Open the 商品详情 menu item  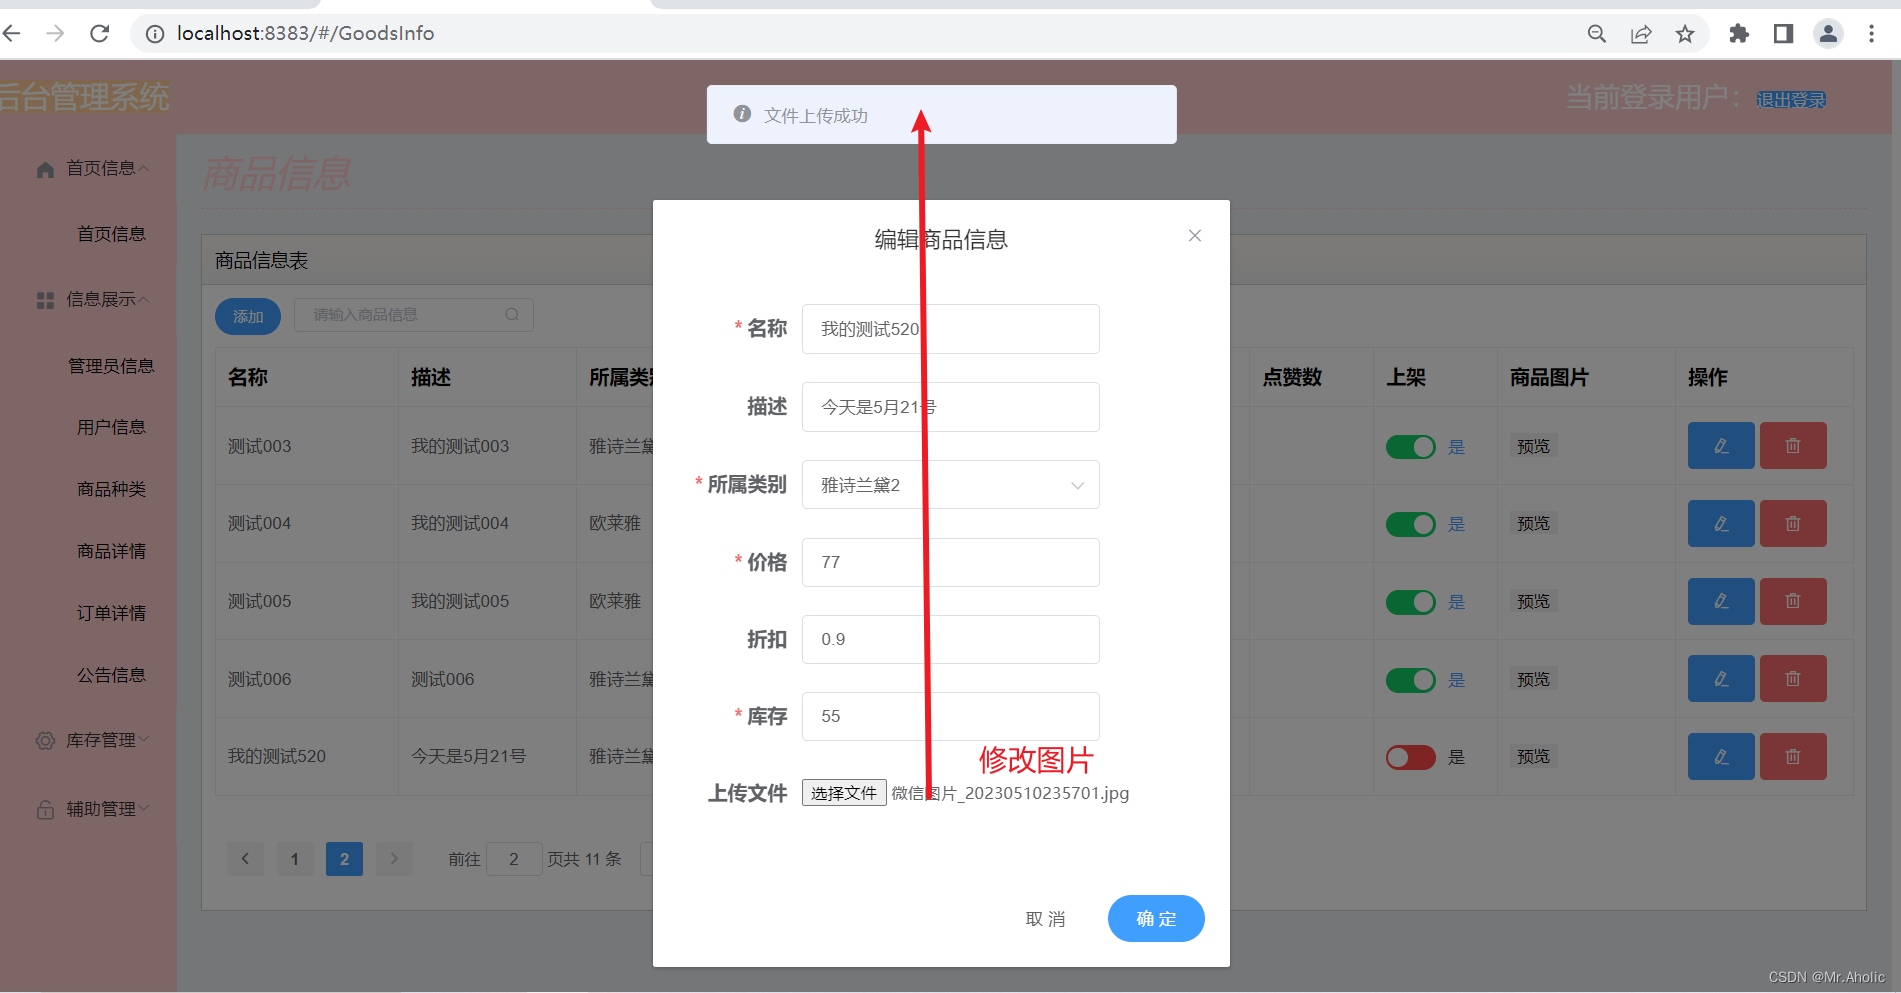point(111,551)
